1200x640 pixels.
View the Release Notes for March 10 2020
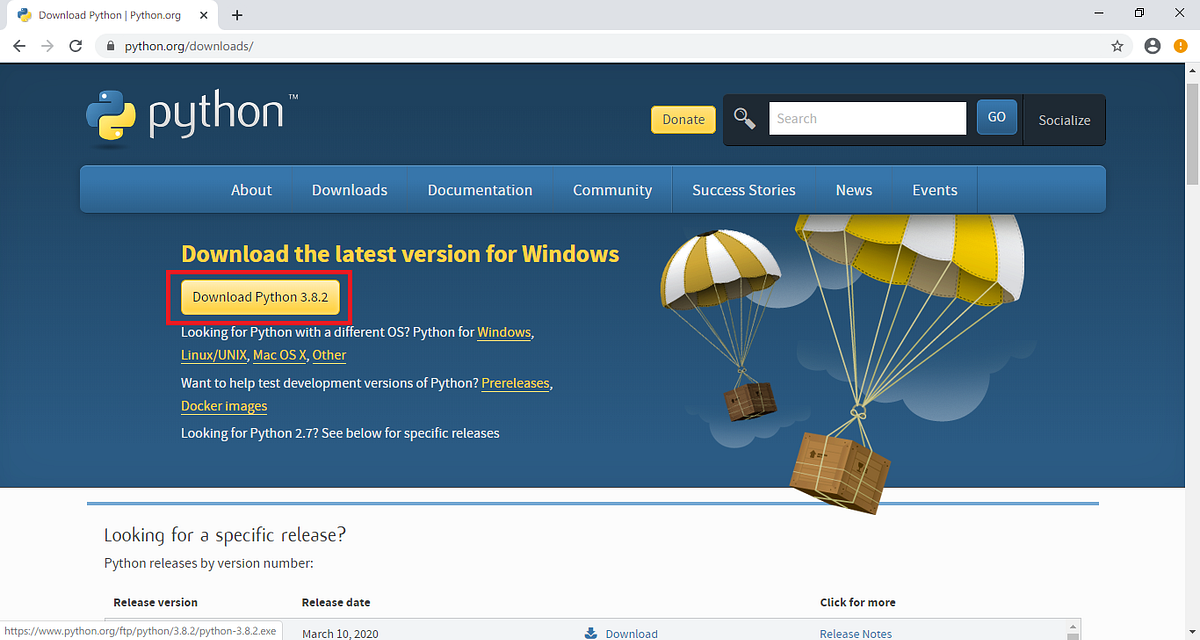click(x=855, y=632)
